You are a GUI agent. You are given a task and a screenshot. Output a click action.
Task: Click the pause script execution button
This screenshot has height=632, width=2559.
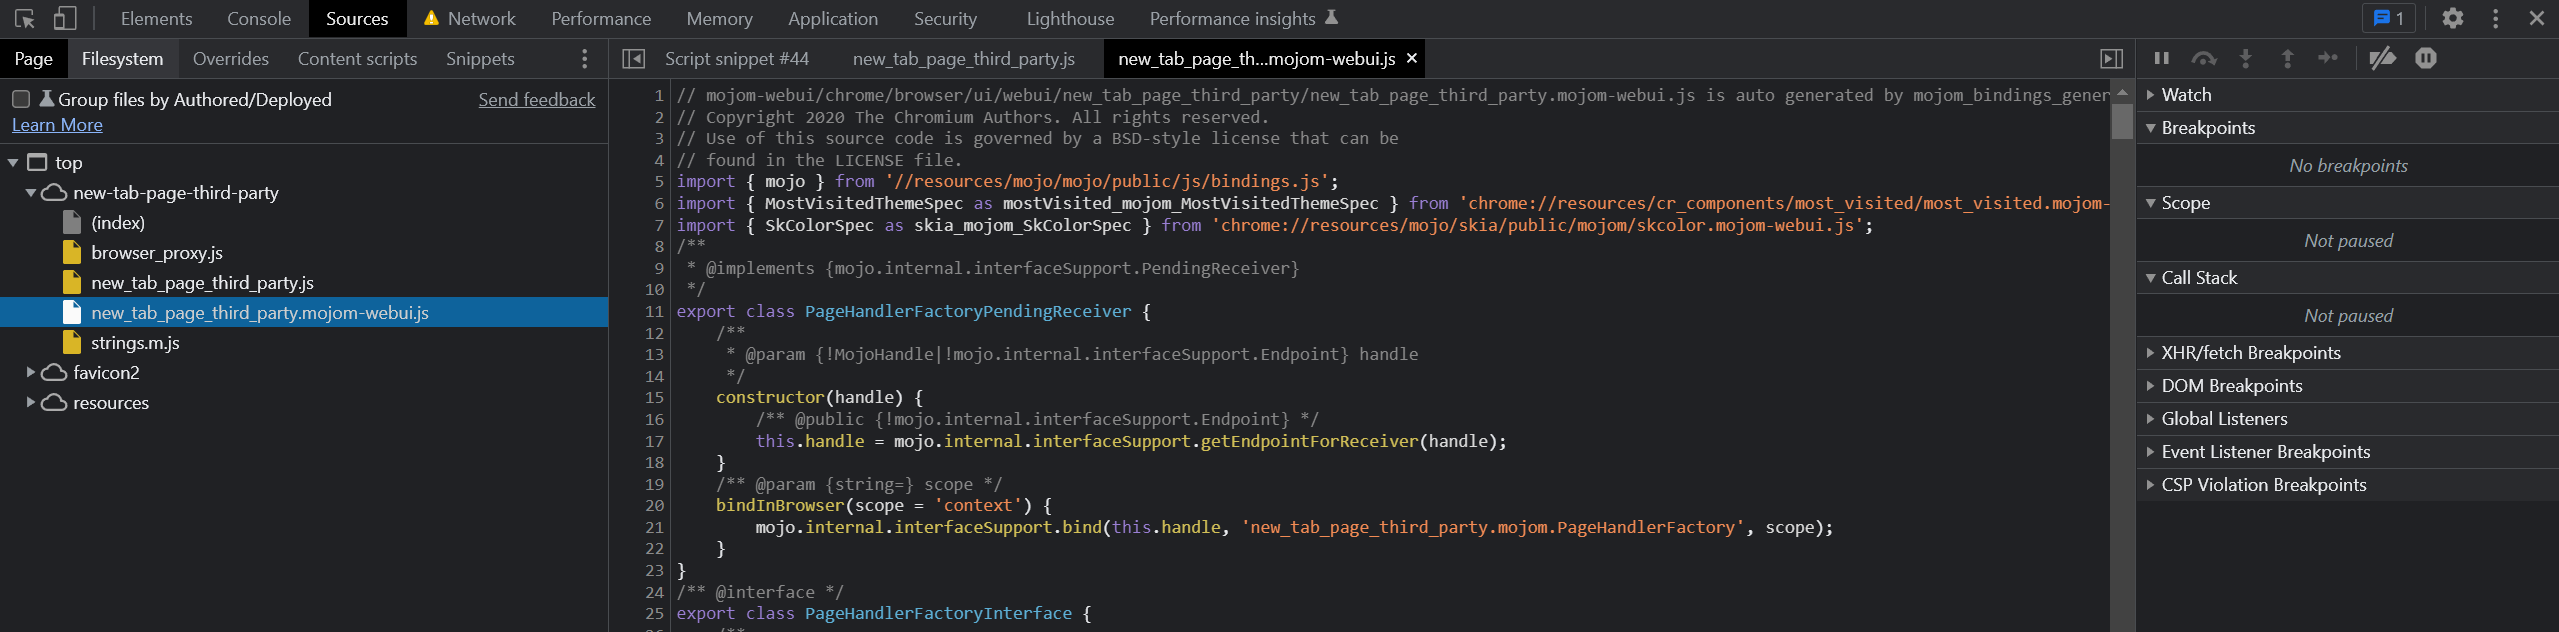pos(2161,59)
